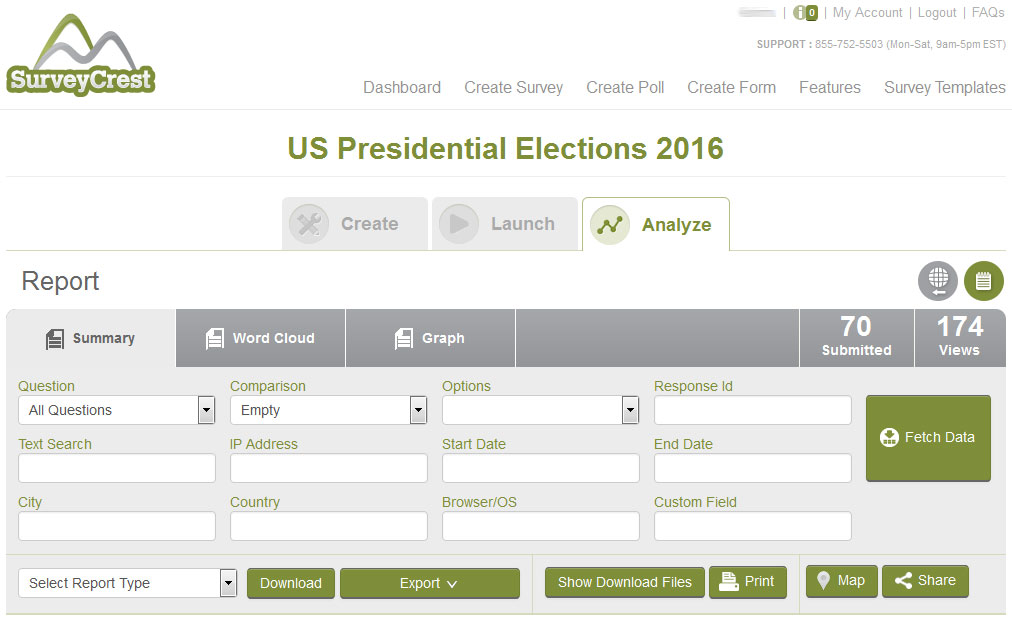Switch to the Word Cloud tab
The height and width of the screenshot is (622, 1012).
[x=260, y=338]
